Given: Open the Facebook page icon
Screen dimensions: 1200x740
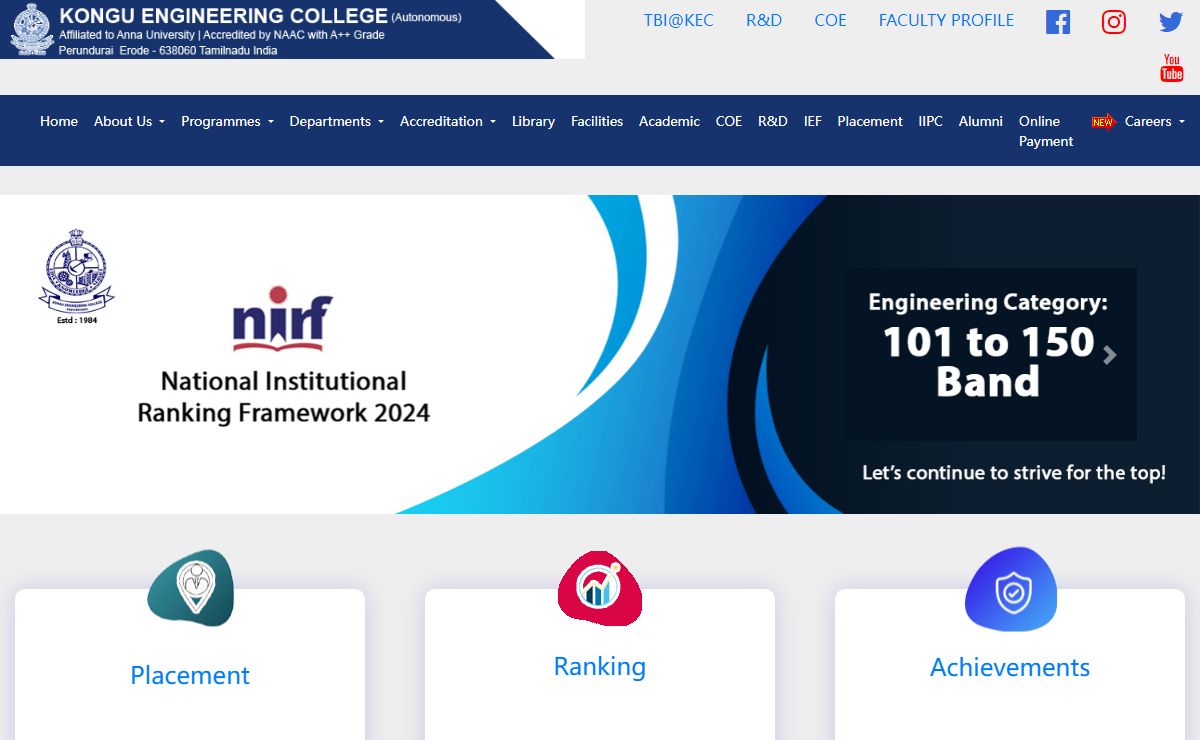Looking at the screenshot, I should pos(1058,22).
